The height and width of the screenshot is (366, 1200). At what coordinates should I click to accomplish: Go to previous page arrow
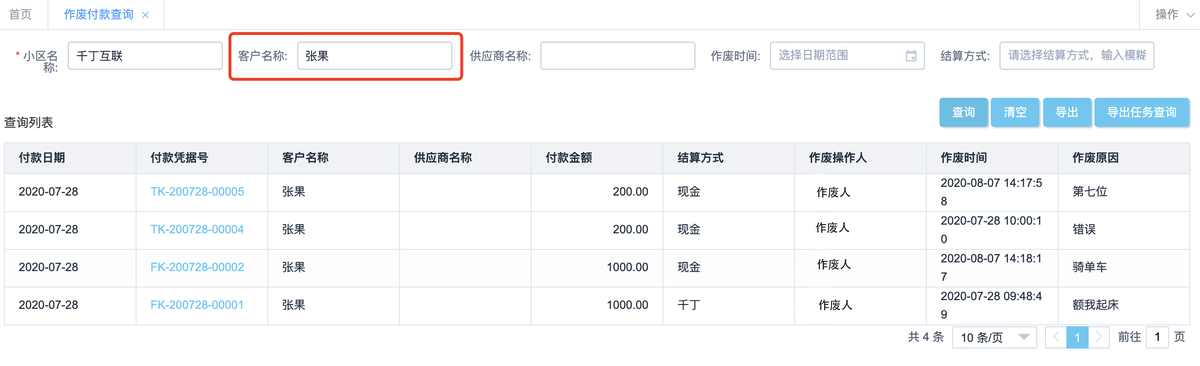[1055, 338]
